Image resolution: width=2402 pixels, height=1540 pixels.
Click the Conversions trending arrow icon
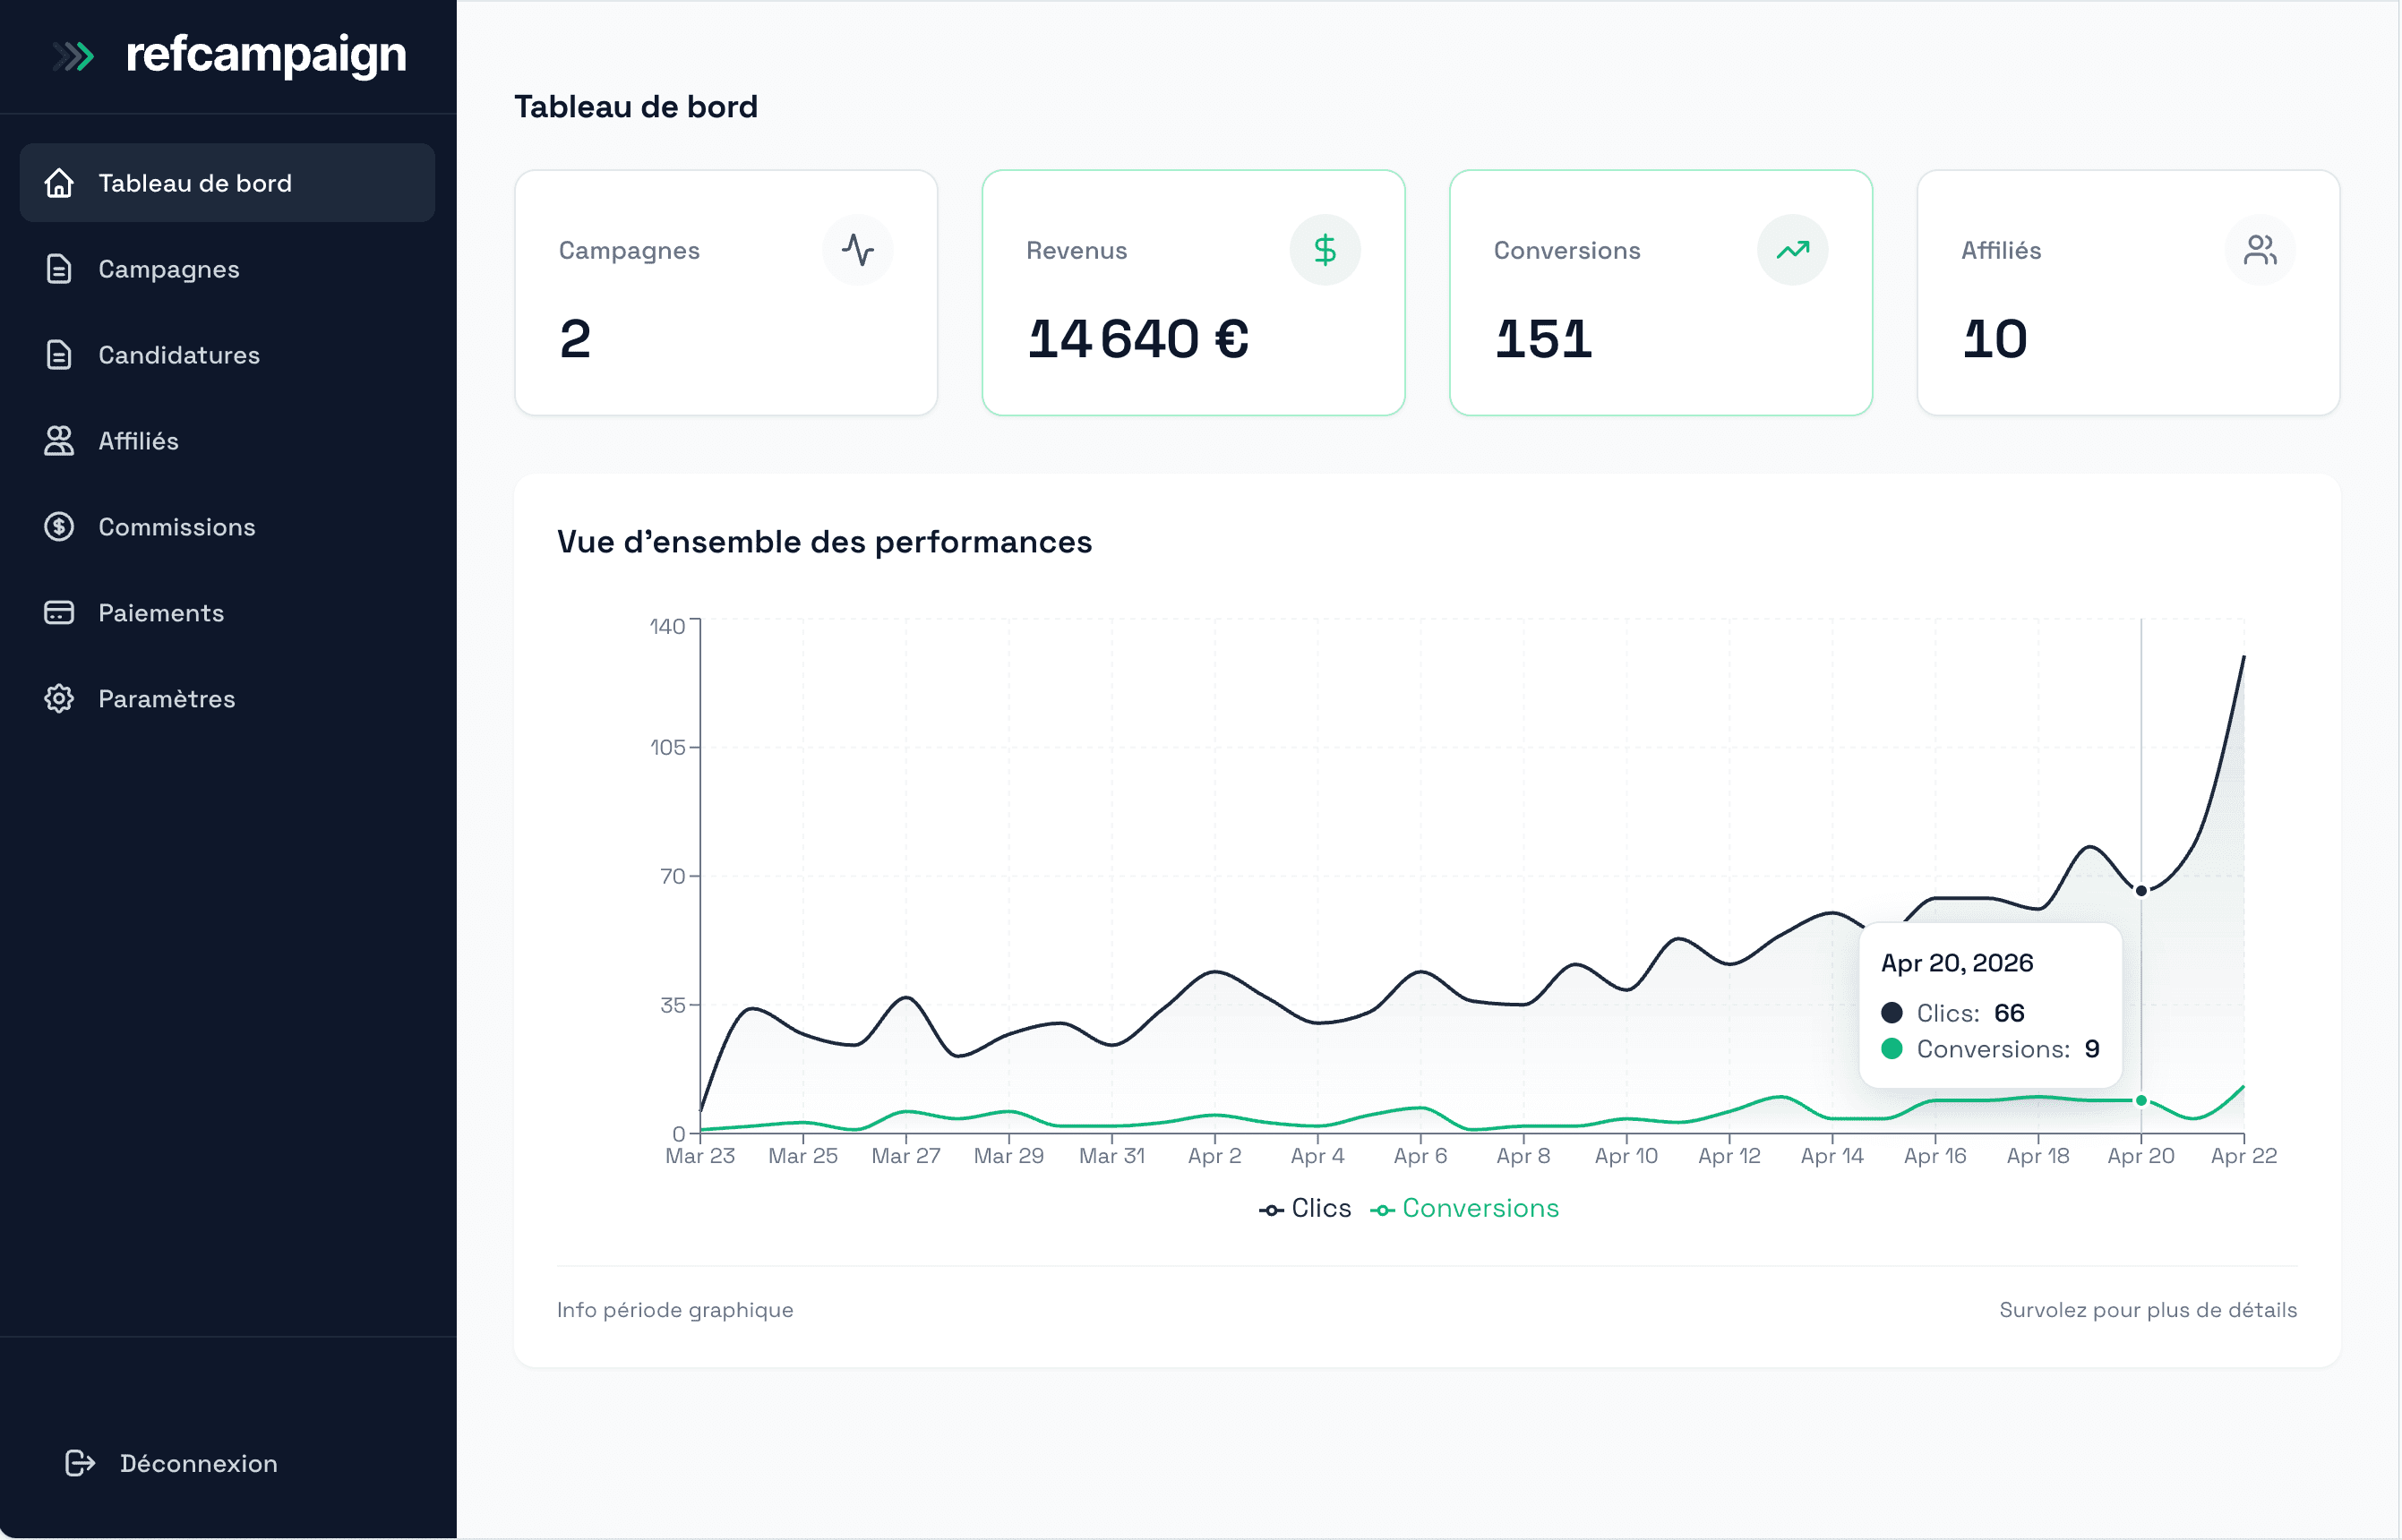click(1792, 250)
